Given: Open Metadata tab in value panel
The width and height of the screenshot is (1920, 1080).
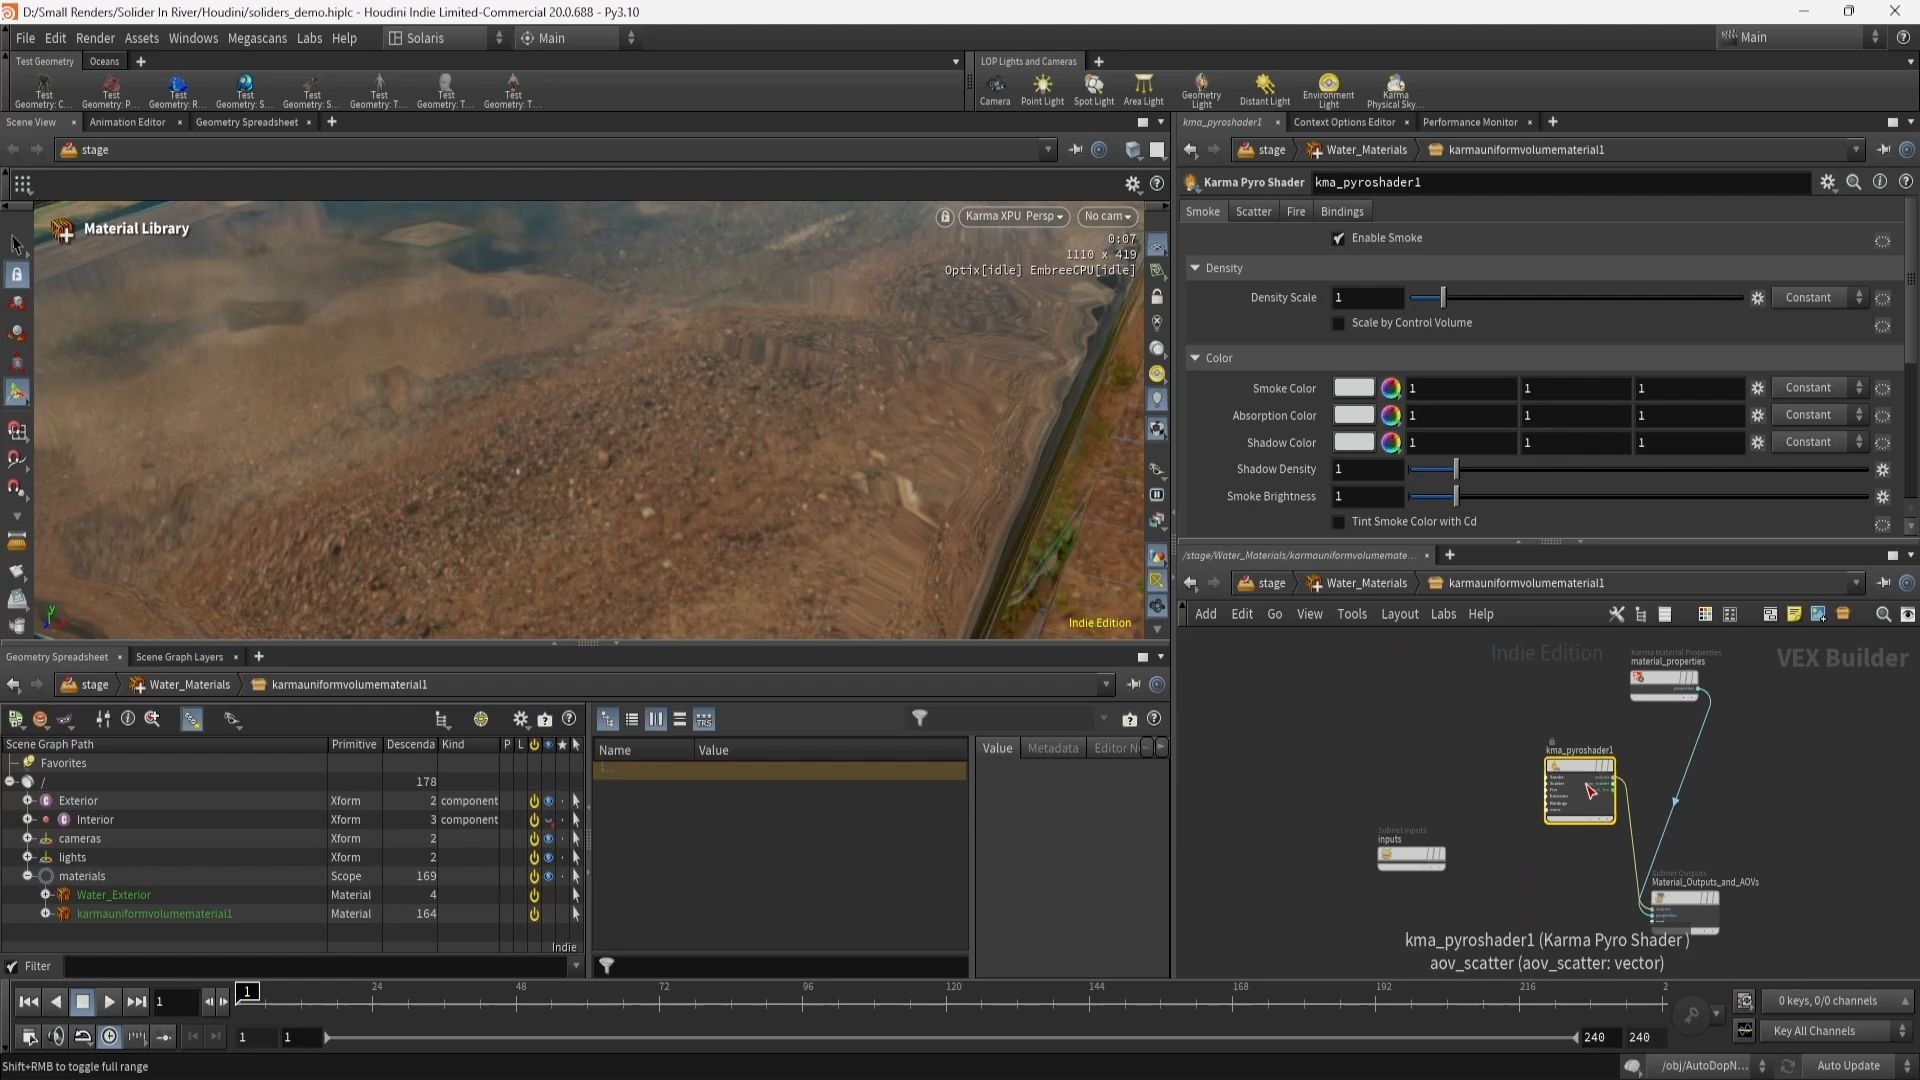Looking at the screenshot, I should tap(1052, 748).
